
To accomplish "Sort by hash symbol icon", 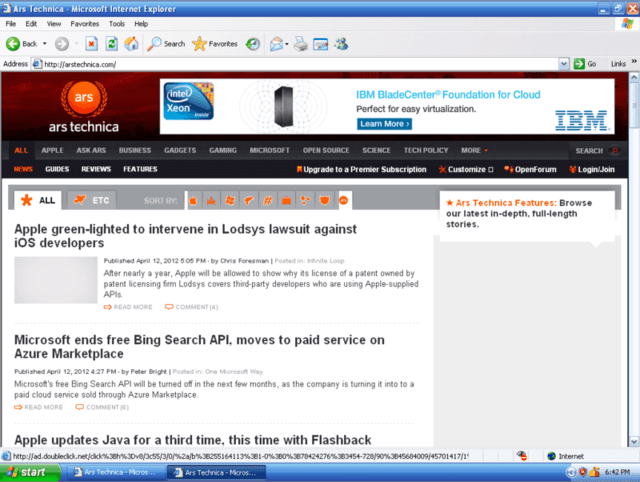I will coord(268,200).
